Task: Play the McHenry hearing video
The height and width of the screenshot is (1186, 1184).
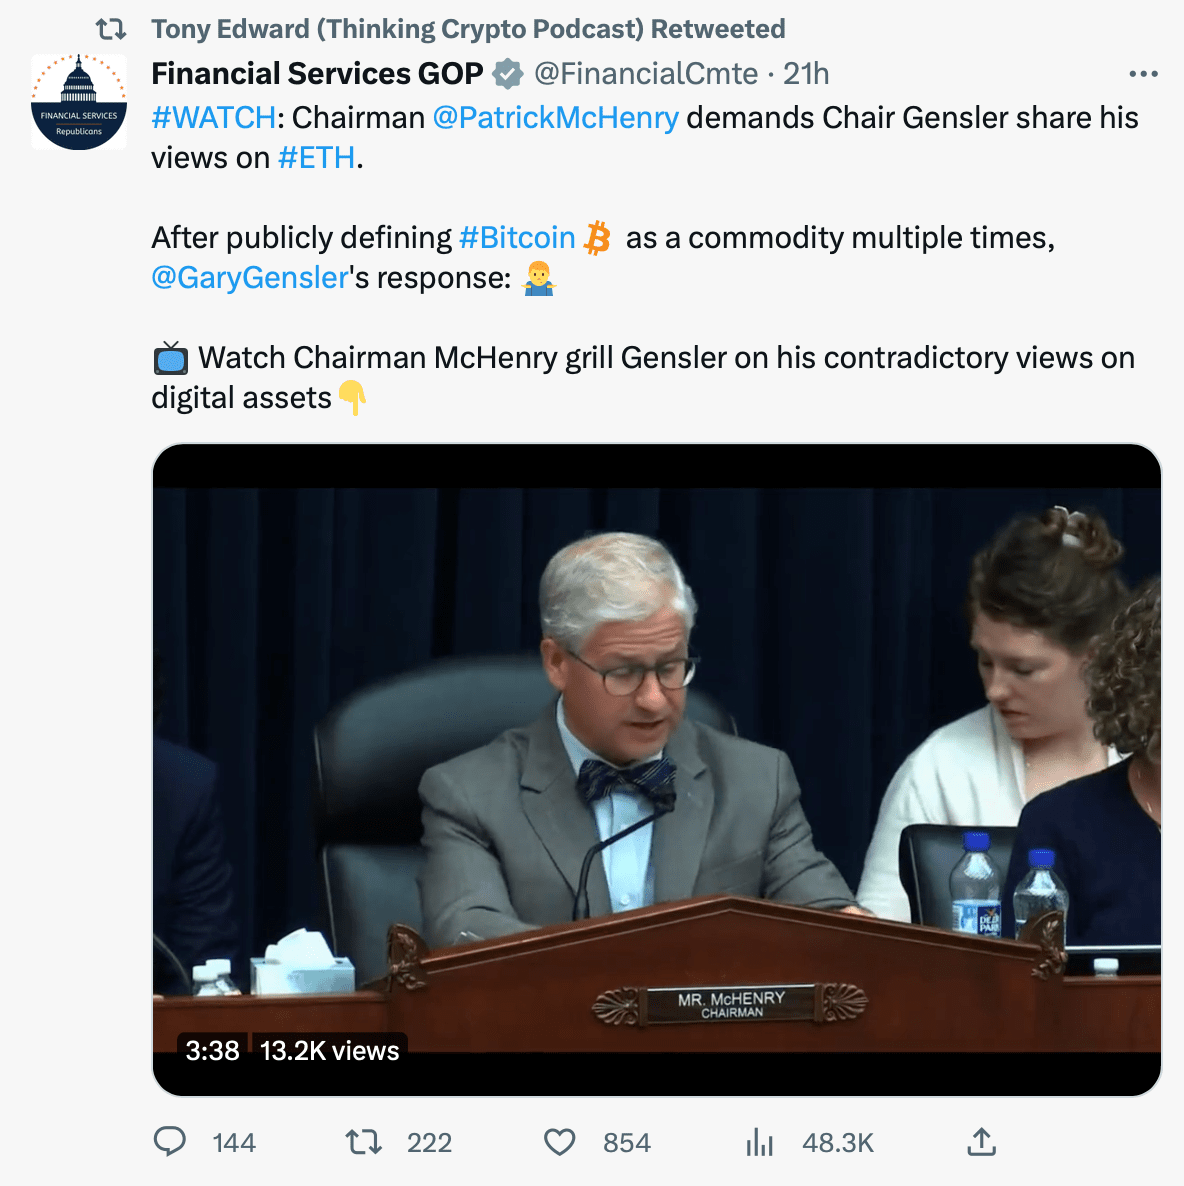Action: pos(656,769)
